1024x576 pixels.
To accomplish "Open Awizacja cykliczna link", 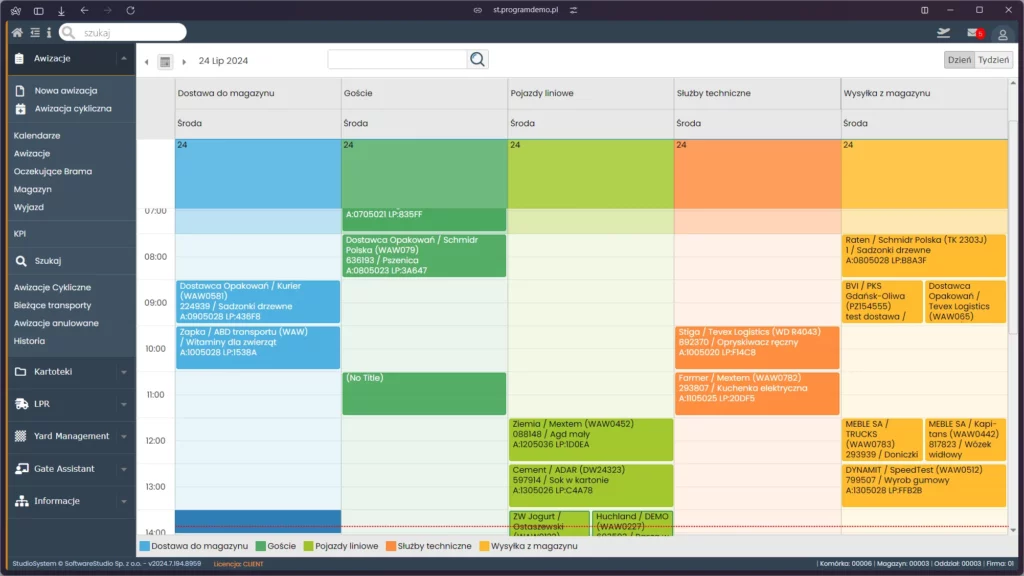I will point(72,108).
